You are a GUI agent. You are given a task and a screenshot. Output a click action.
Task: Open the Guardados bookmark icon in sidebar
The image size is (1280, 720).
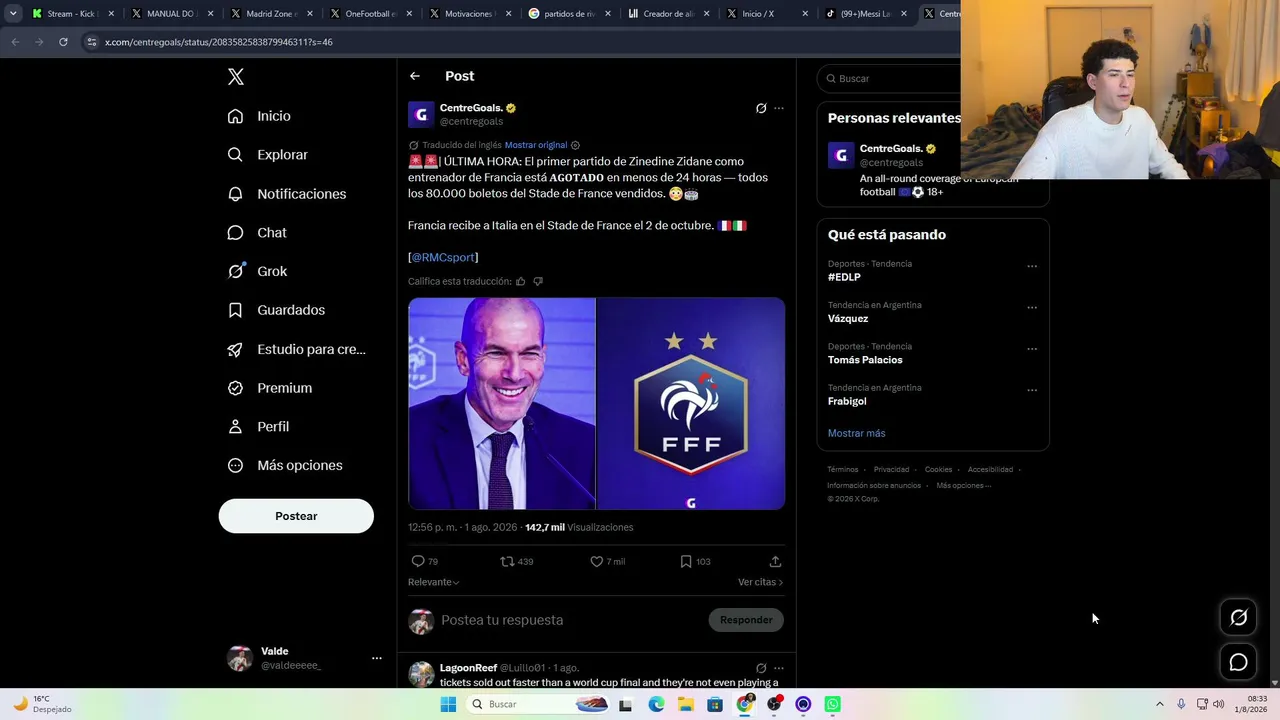coord(235,310)
